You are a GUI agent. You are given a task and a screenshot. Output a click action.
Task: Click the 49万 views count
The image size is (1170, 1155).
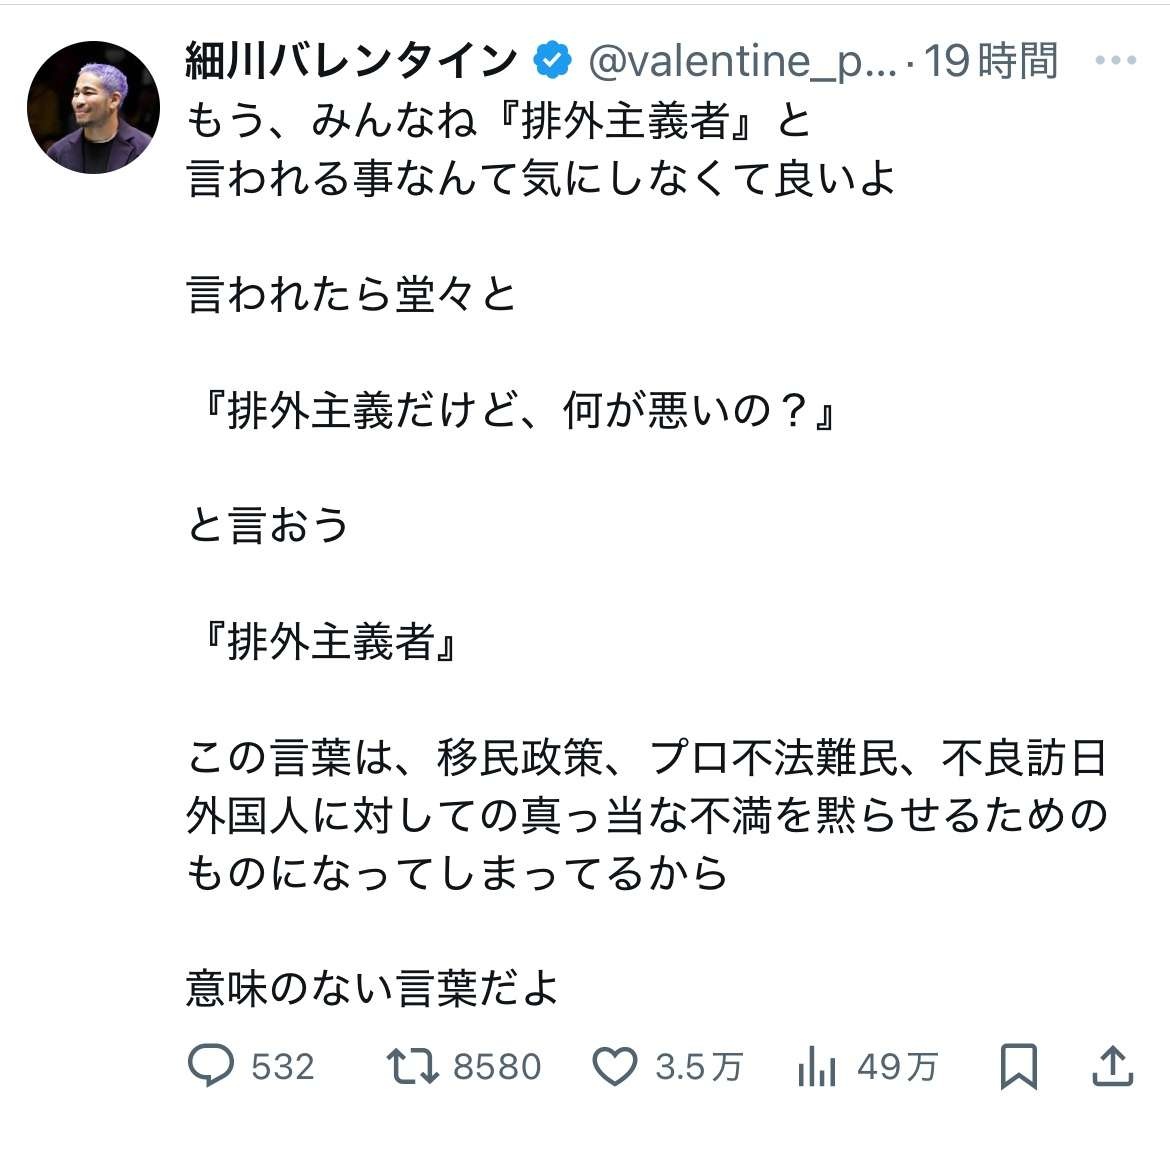coord(897,1067)
